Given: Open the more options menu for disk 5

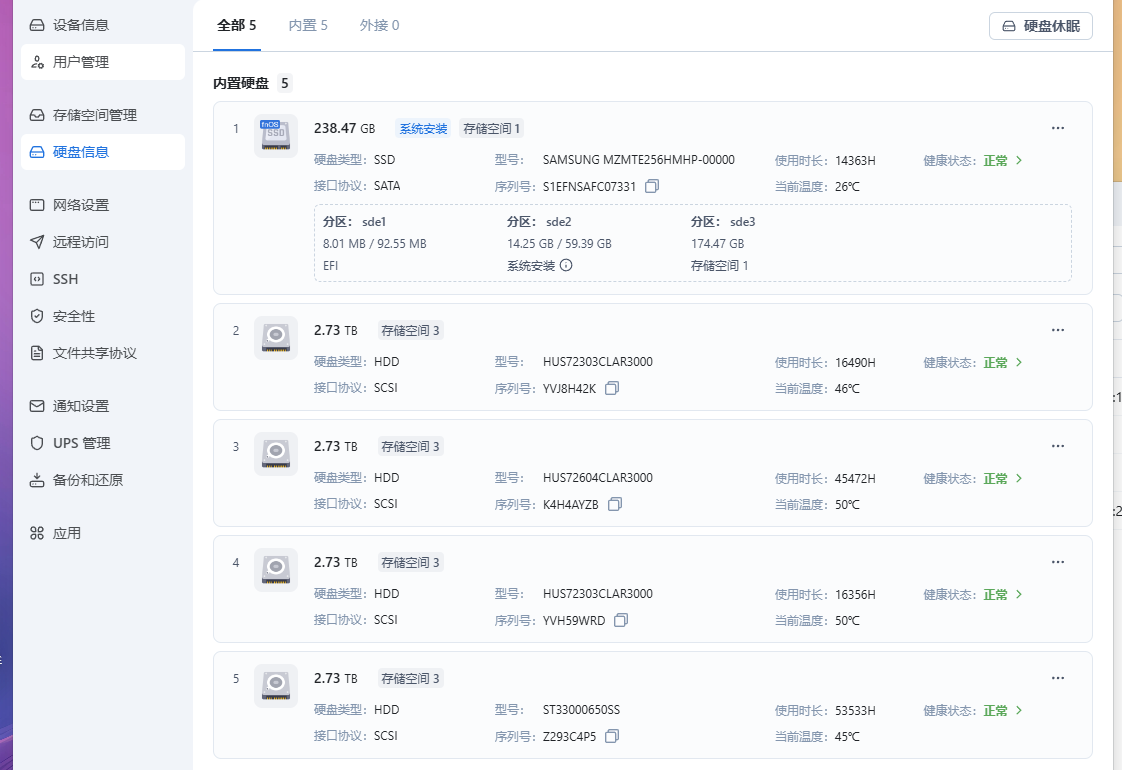Looking at the screenshot, I should [1057, 678].
